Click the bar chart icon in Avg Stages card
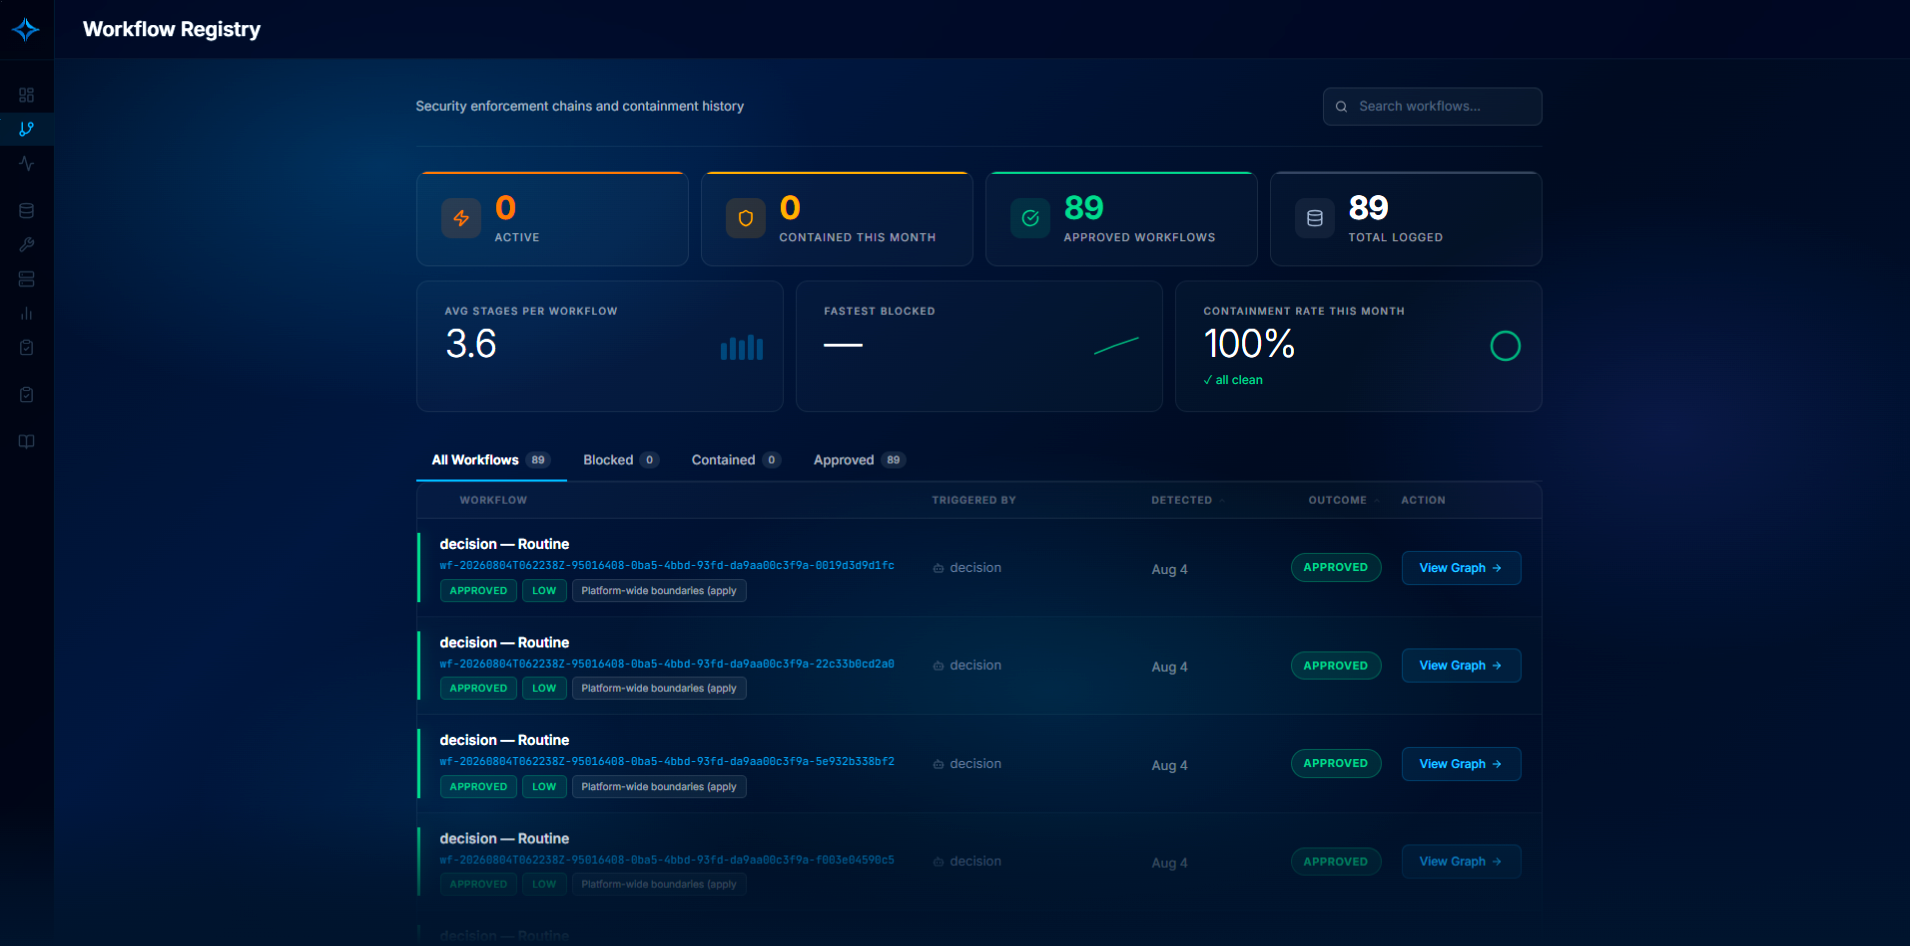The height and width of the screenshot is (946, 1910). [742, 347]
